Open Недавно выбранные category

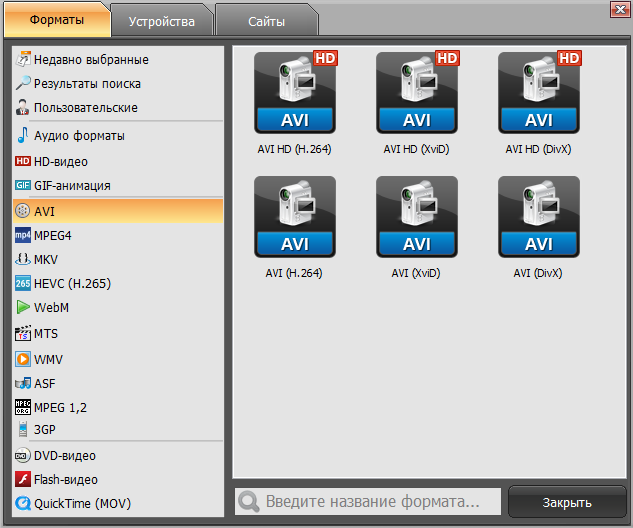(118, 59)
